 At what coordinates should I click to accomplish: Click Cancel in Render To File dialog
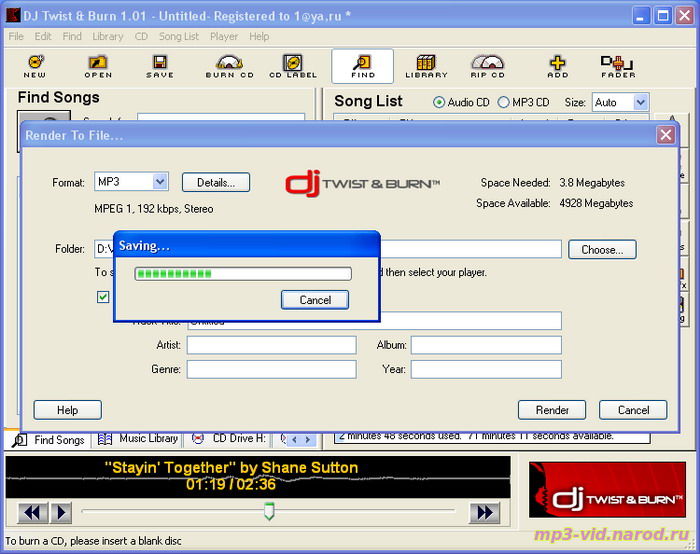[x=633, y=410]
